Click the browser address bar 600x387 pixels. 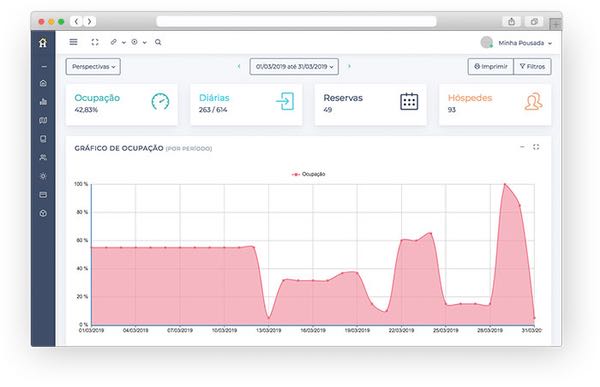[x=296, y=21]
